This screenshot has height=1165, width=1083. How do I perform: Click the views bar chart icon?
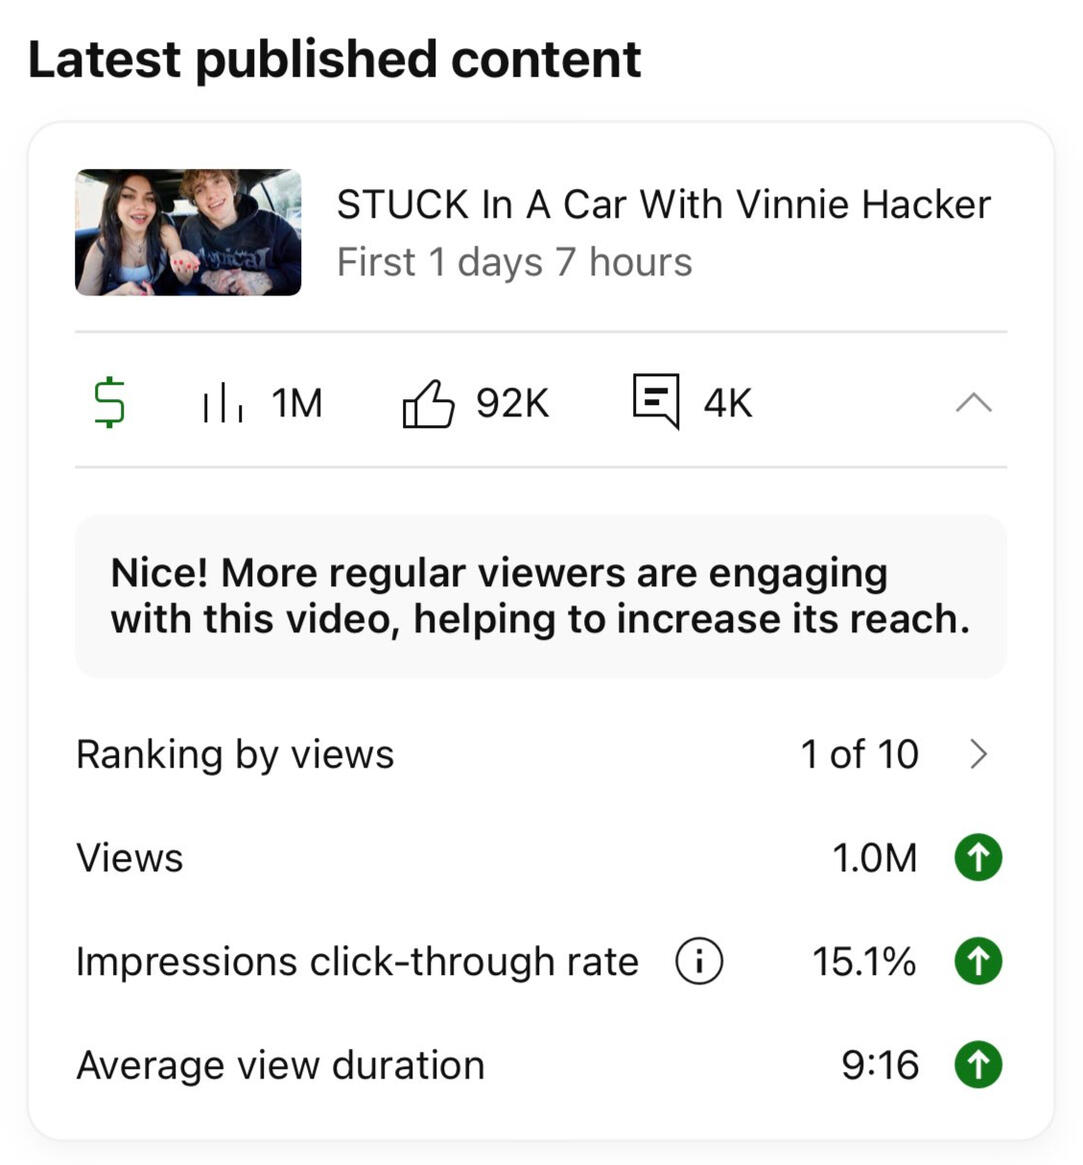[222, 403]
